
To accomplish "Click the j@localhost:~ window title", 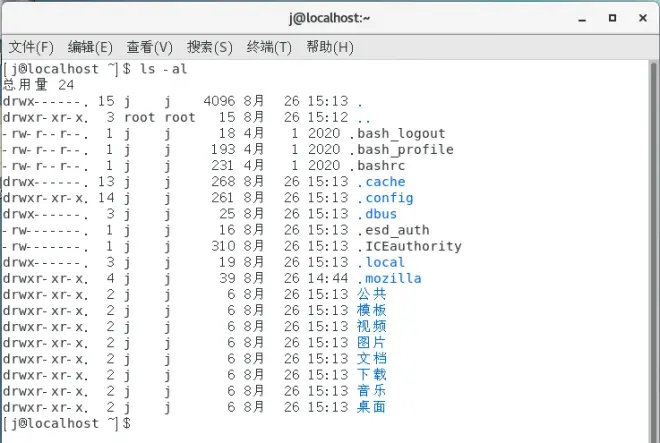I will click(x=330, y=18).
